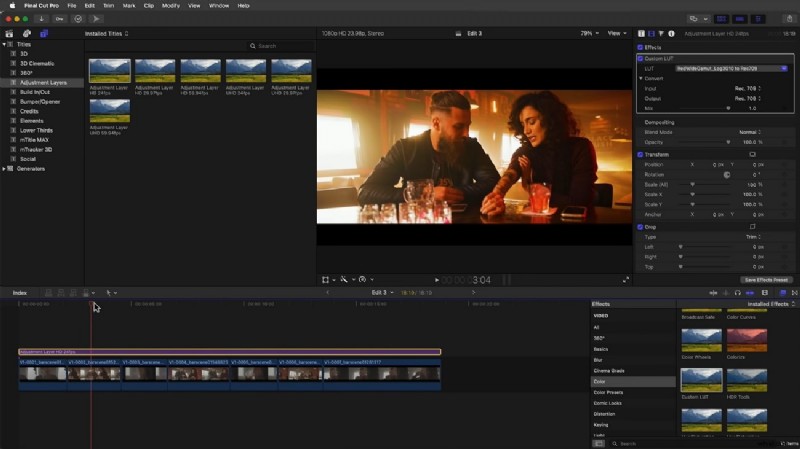Open the Video inspector tab icon
The image size is (800, 449).
pyautogui.click(x=652, y=34)
